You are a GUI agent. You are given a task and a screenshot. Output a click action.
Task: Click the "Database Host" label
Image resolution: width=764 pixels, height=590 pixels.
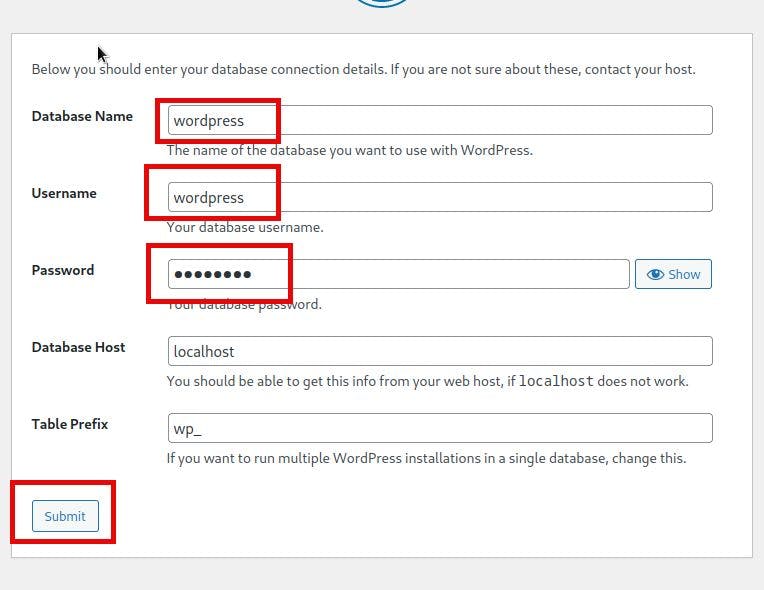pyautogui.click(x=78, y=347)
